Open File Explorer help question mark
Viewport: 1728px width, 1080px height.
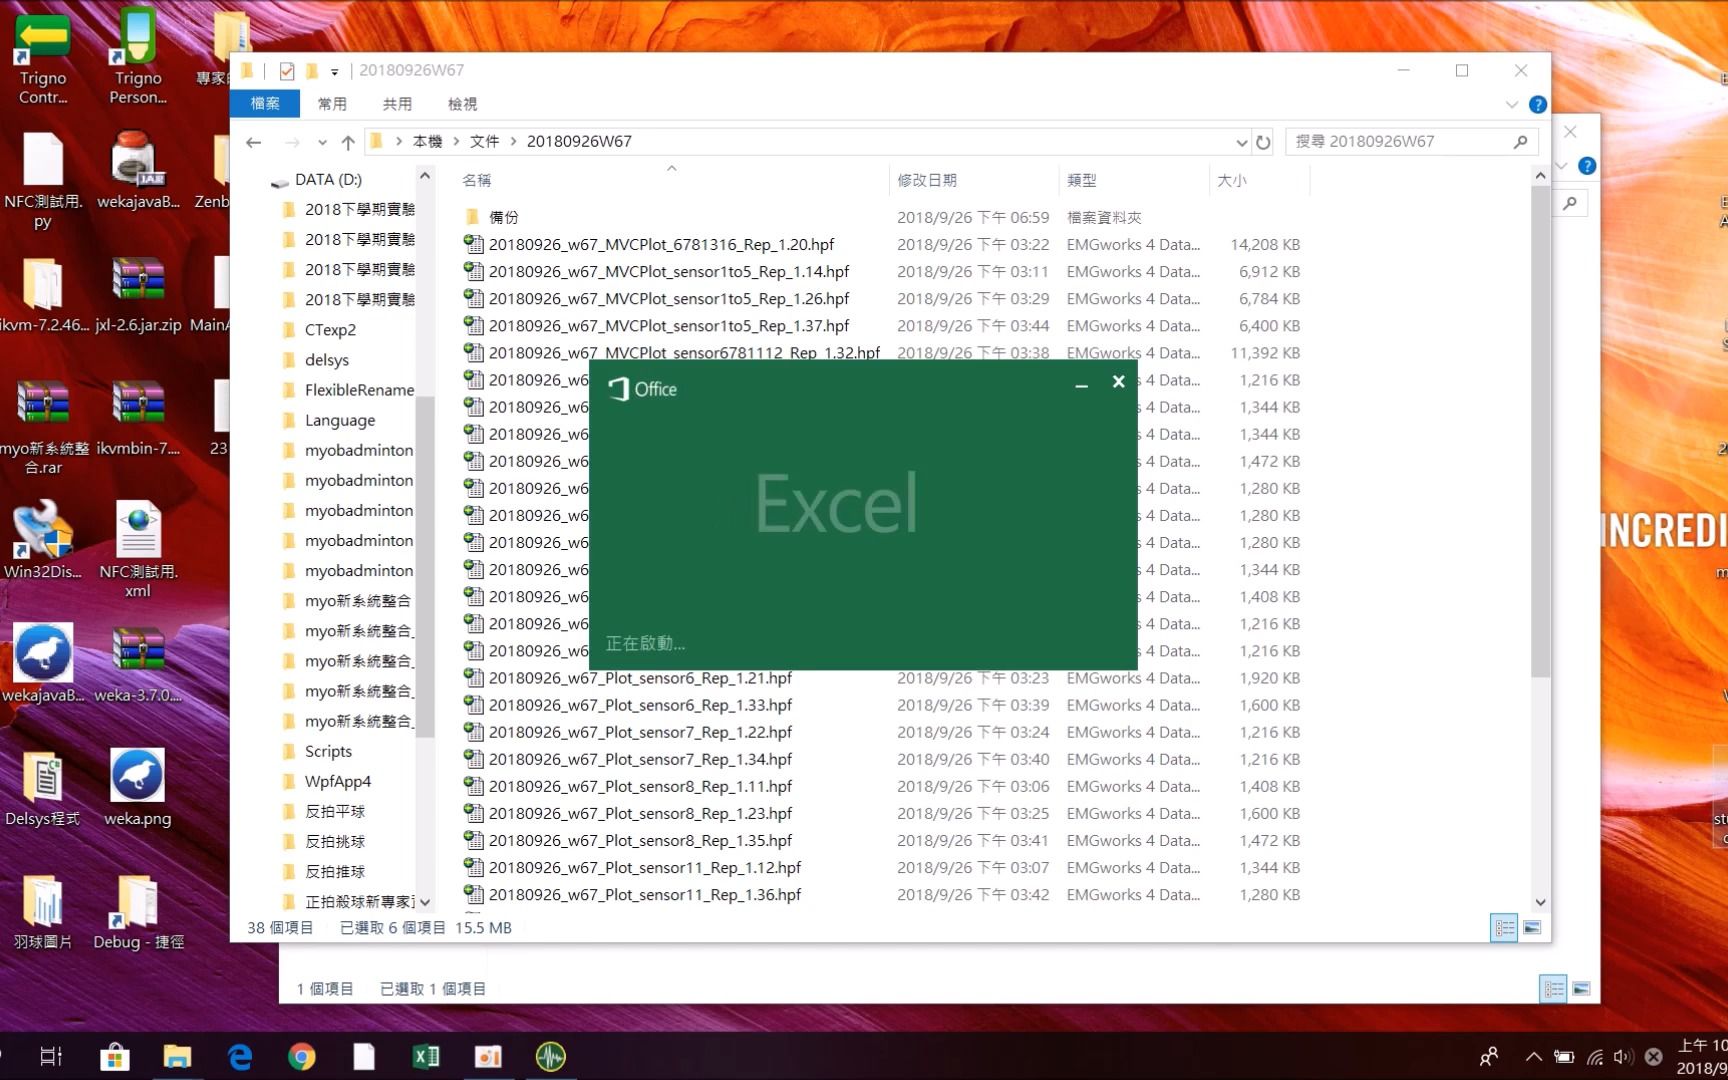point(1538,104)
